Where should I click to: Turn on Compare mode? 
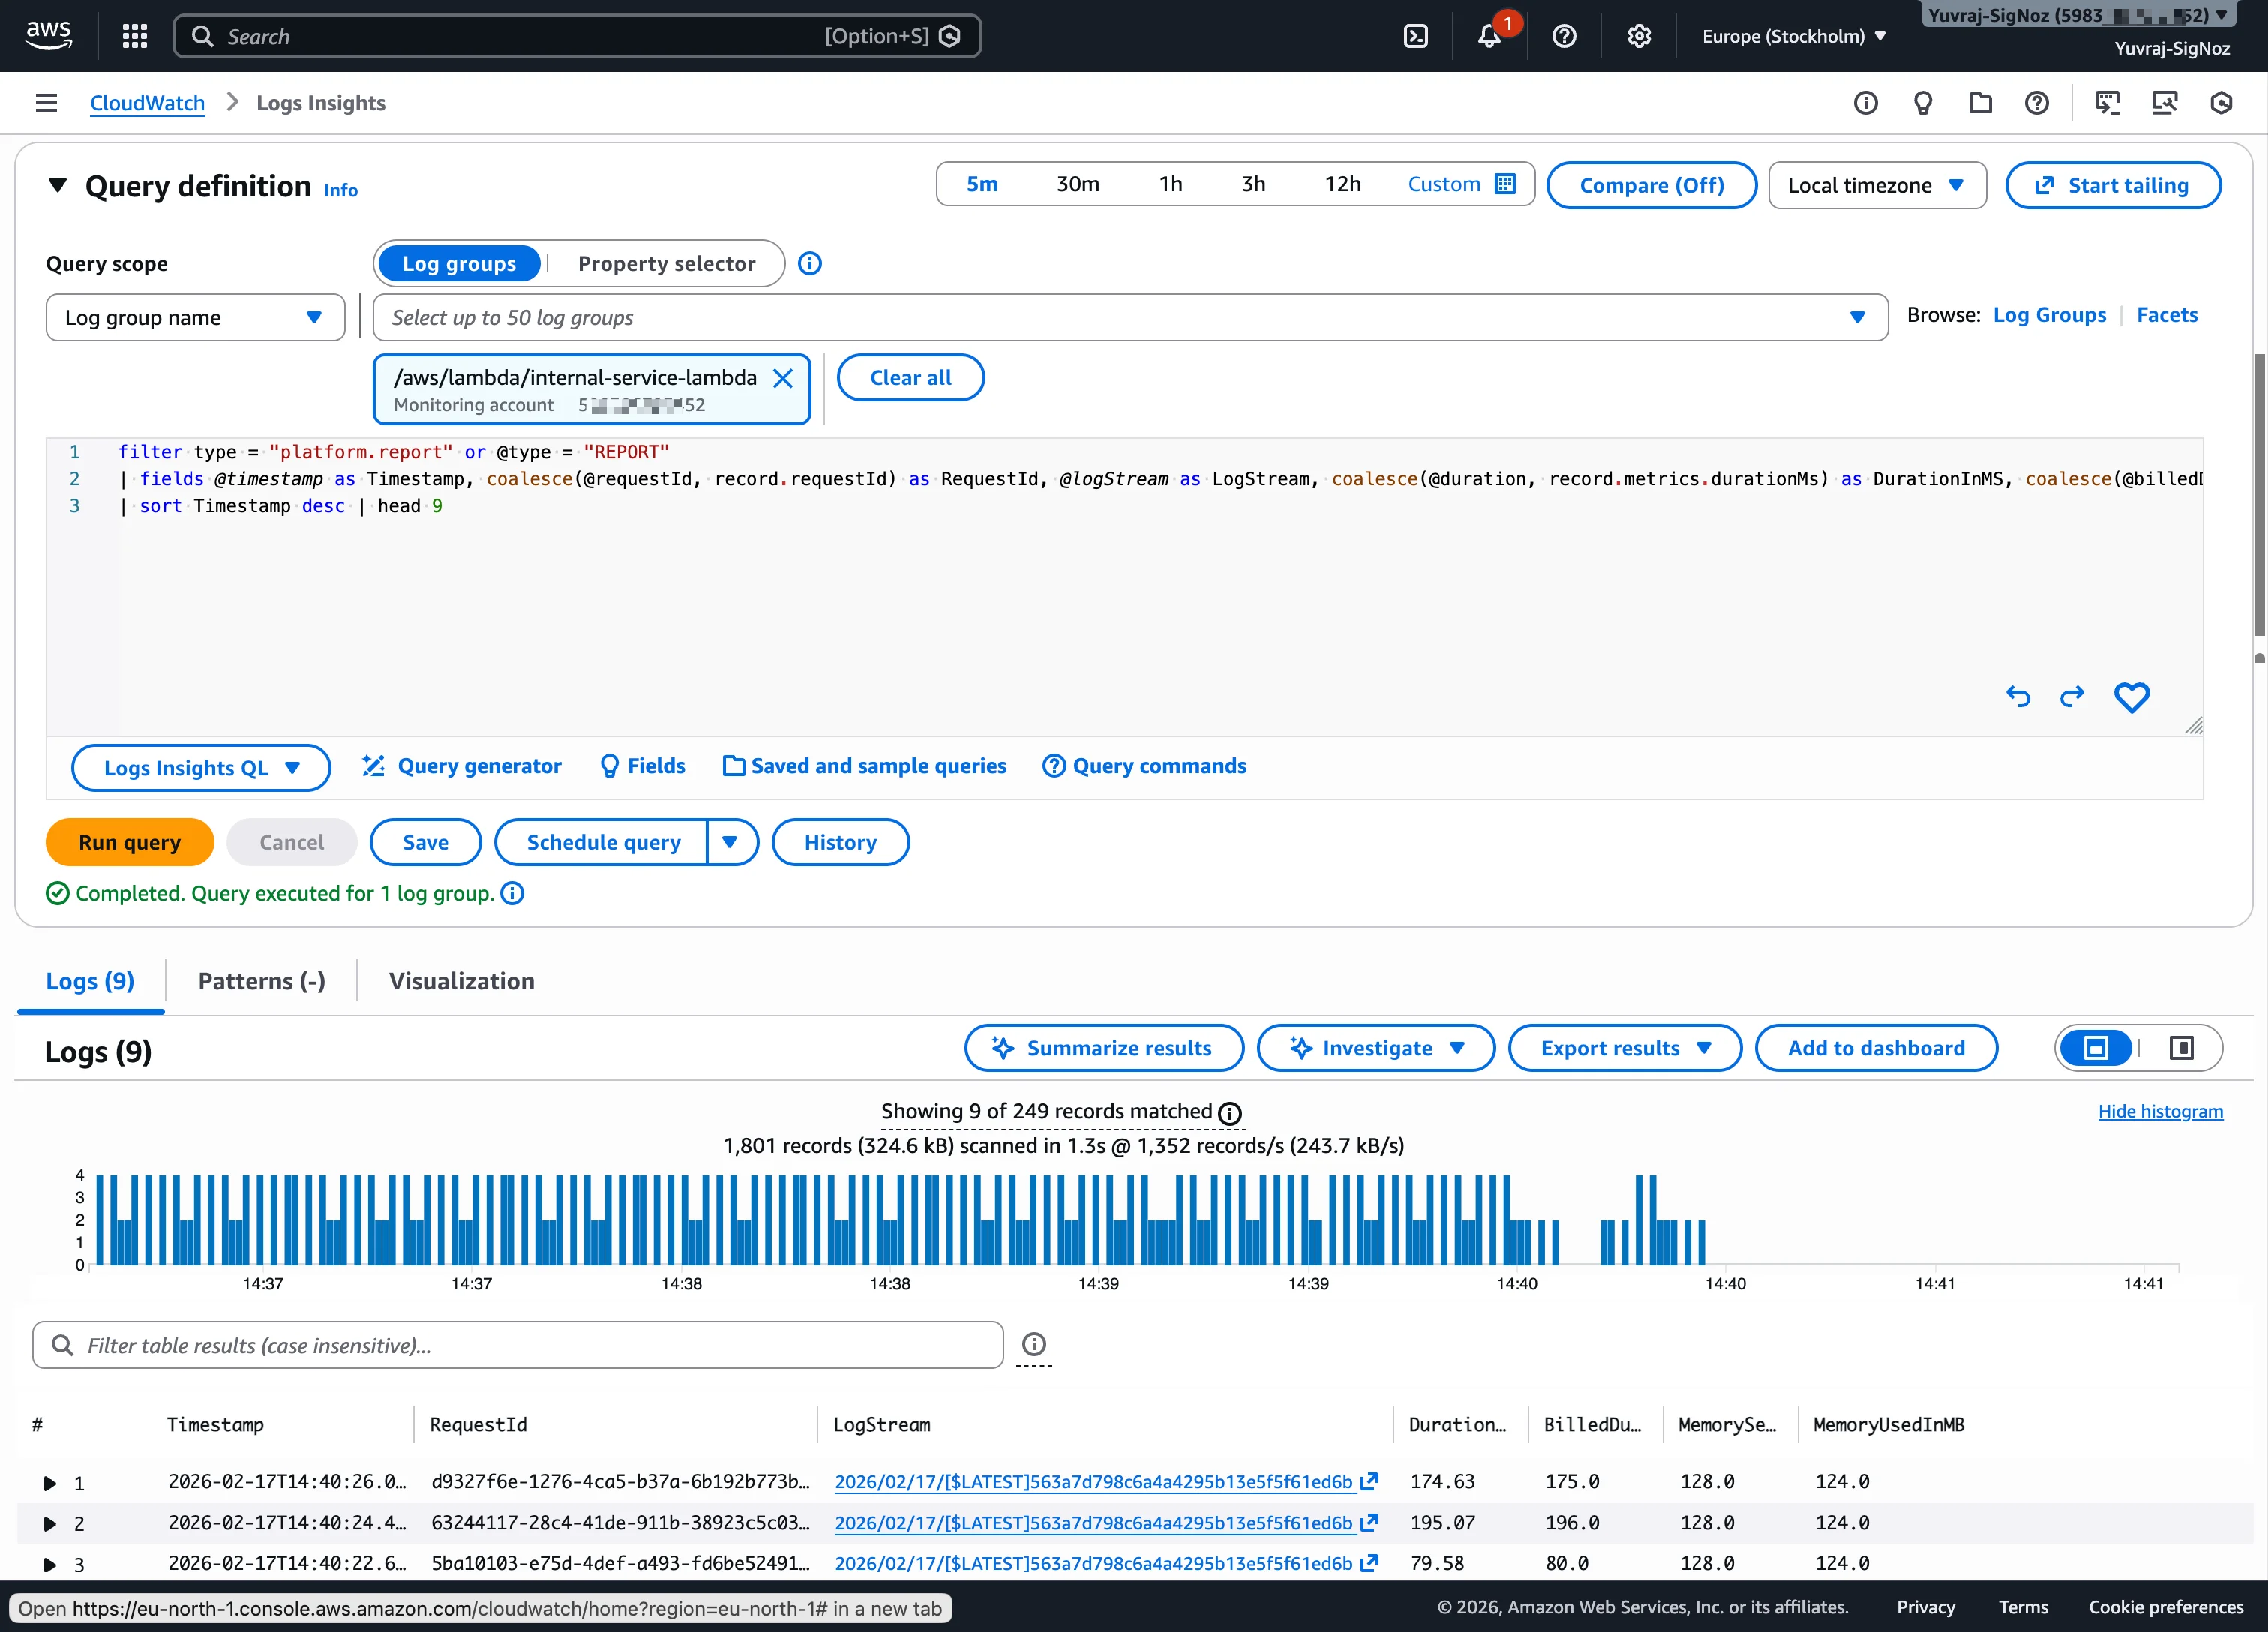click(1651, 185)
